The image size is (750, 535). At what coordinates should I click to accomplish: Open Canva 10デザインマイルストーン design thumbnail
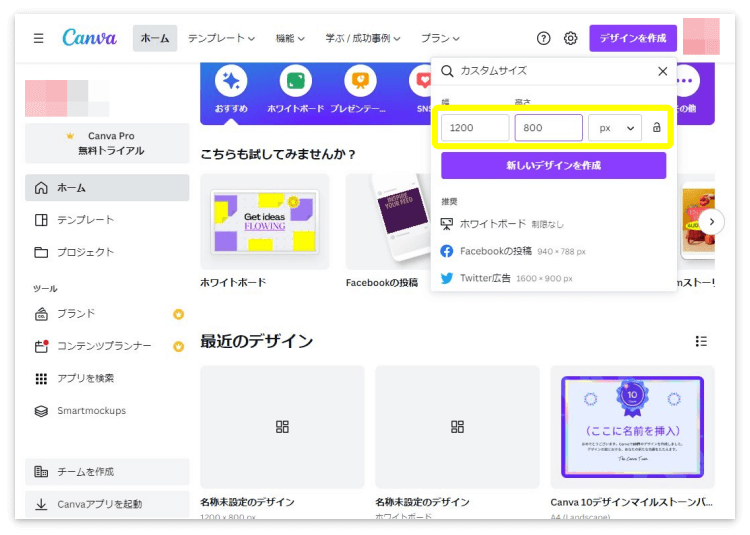point(632,427)
